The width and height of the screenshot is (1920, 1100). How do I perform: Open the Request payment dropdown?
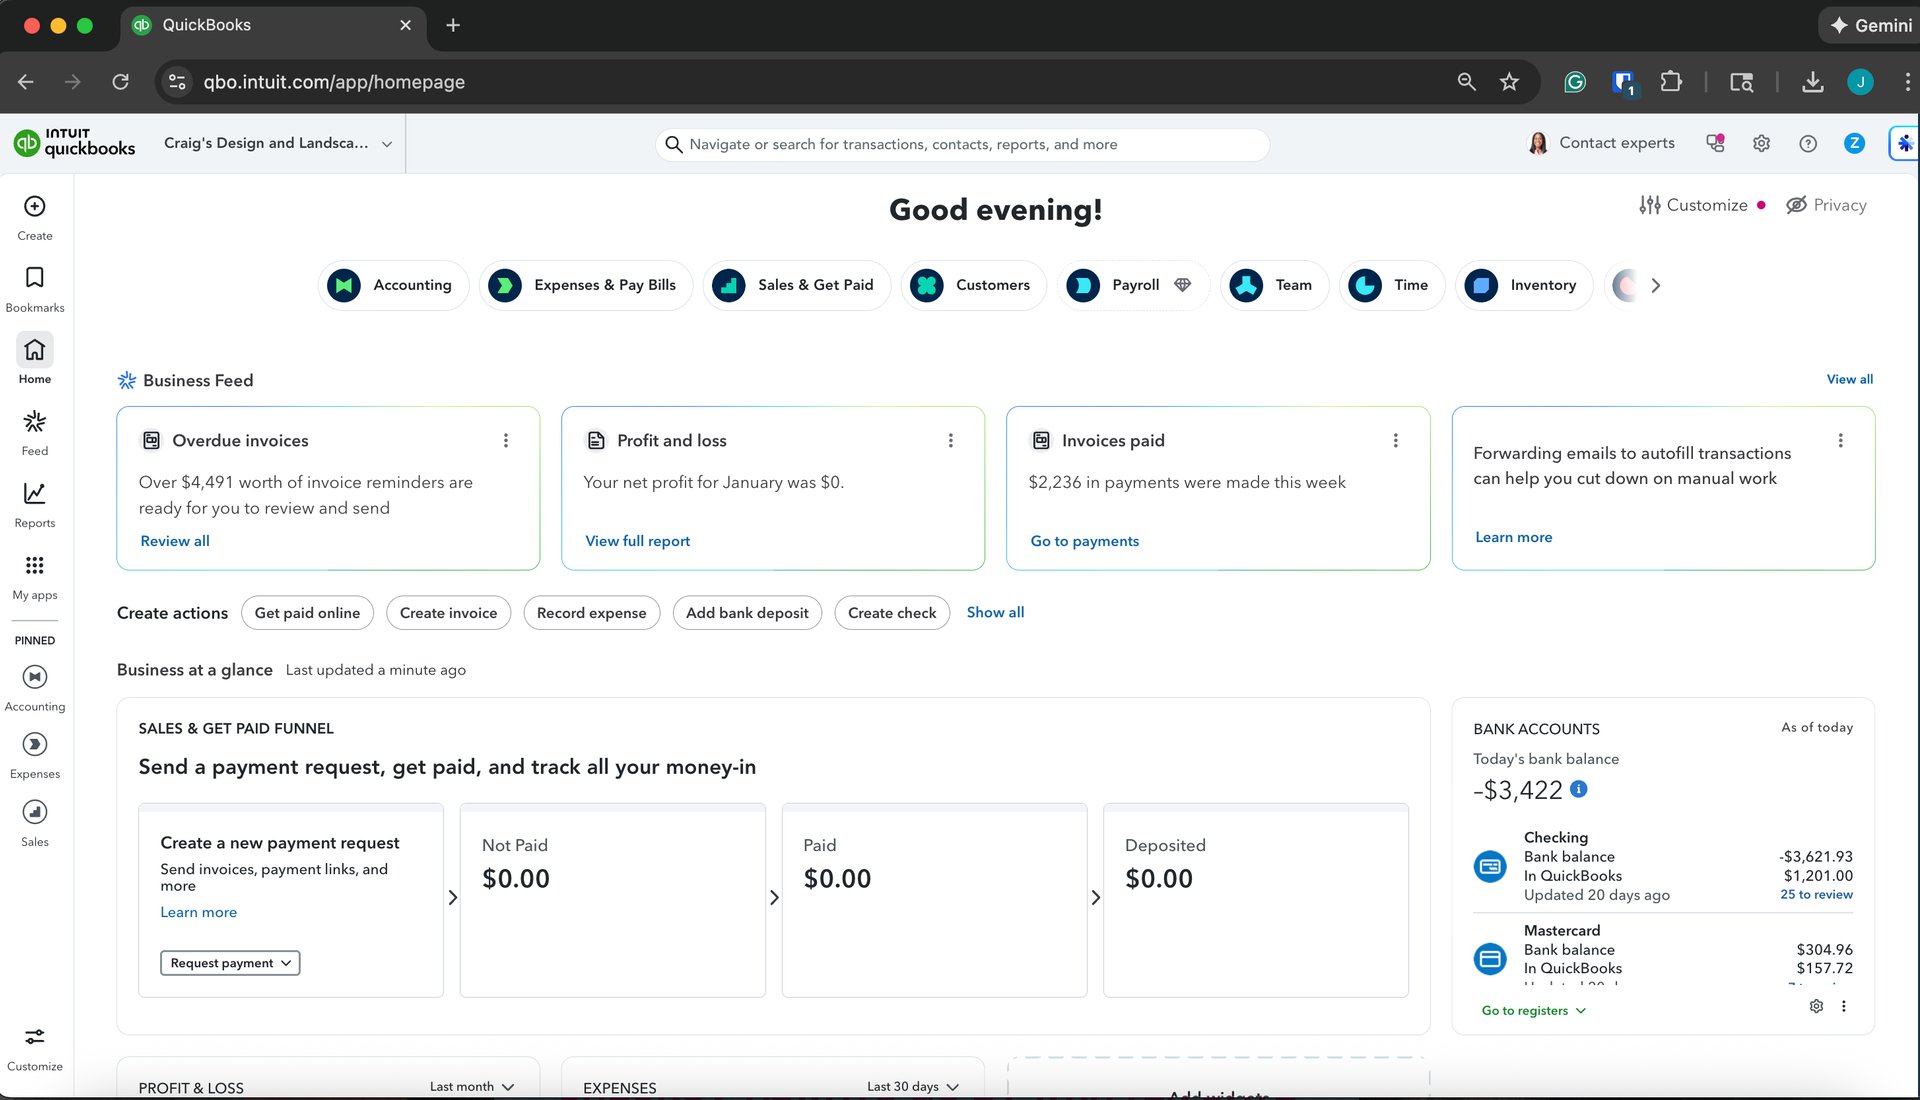point(229,963)
